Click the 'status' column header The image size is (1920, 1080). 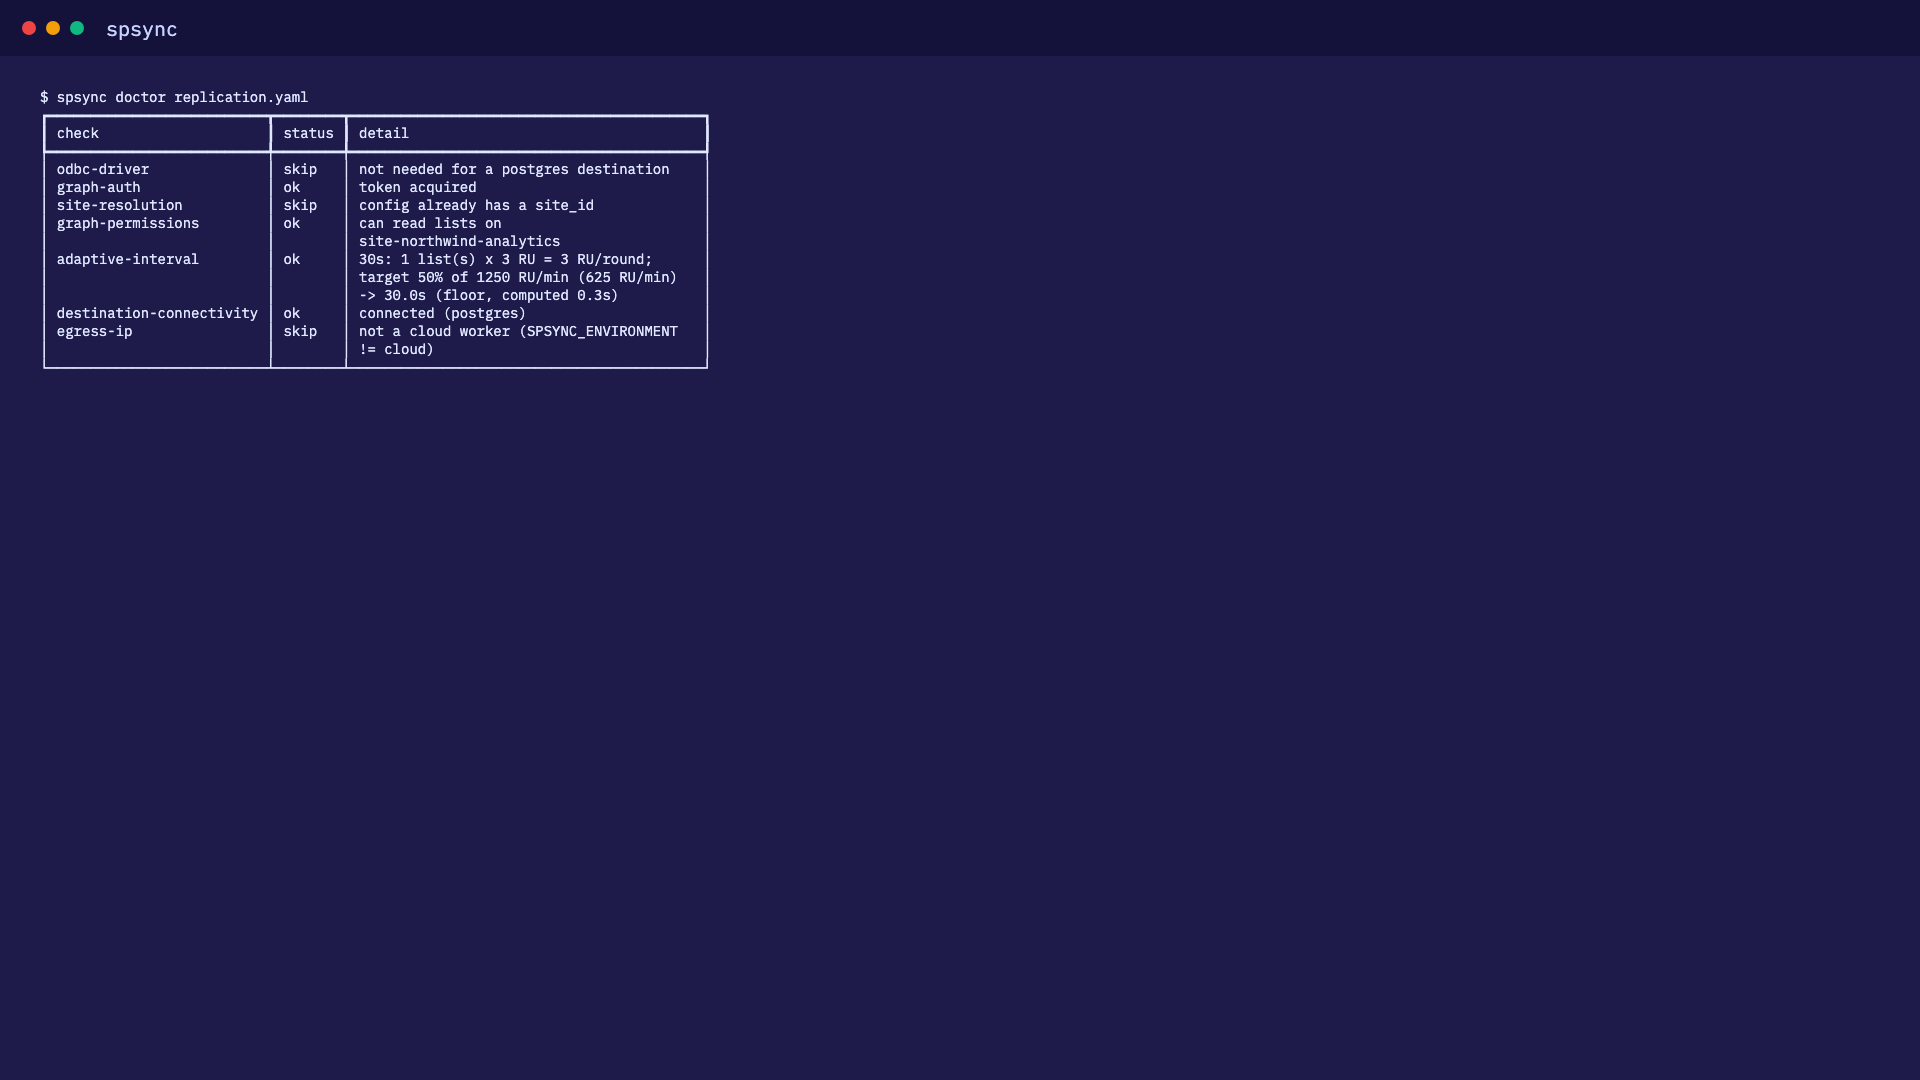tap(308, 133)
